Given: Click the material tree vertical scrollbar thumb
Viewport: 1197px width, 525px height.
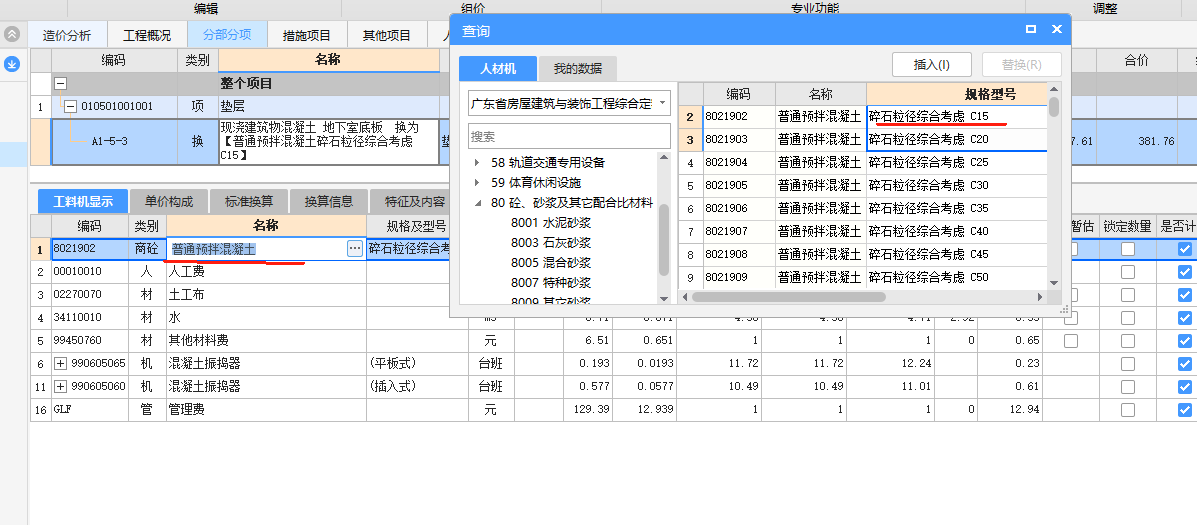Looking at the screenshot, I should click(663, 240).
